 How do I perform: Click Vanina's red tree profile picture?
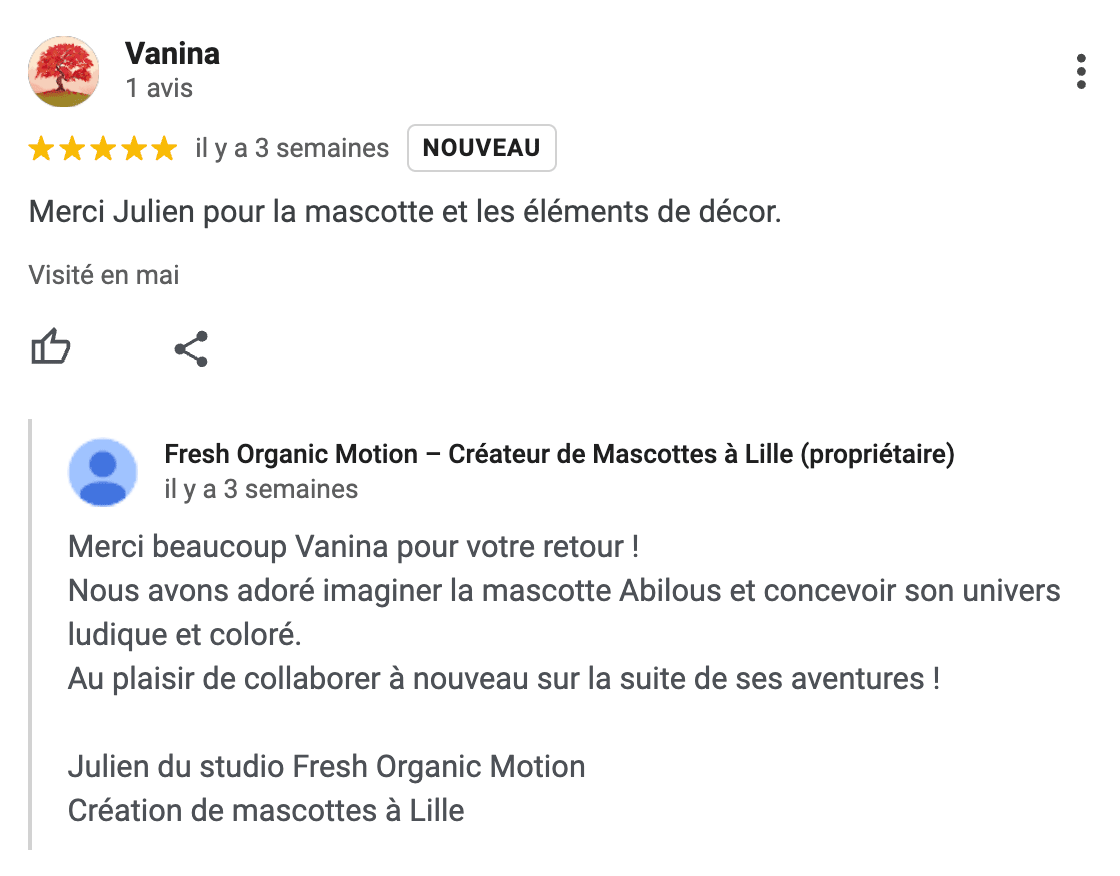[x=64, y=71]
